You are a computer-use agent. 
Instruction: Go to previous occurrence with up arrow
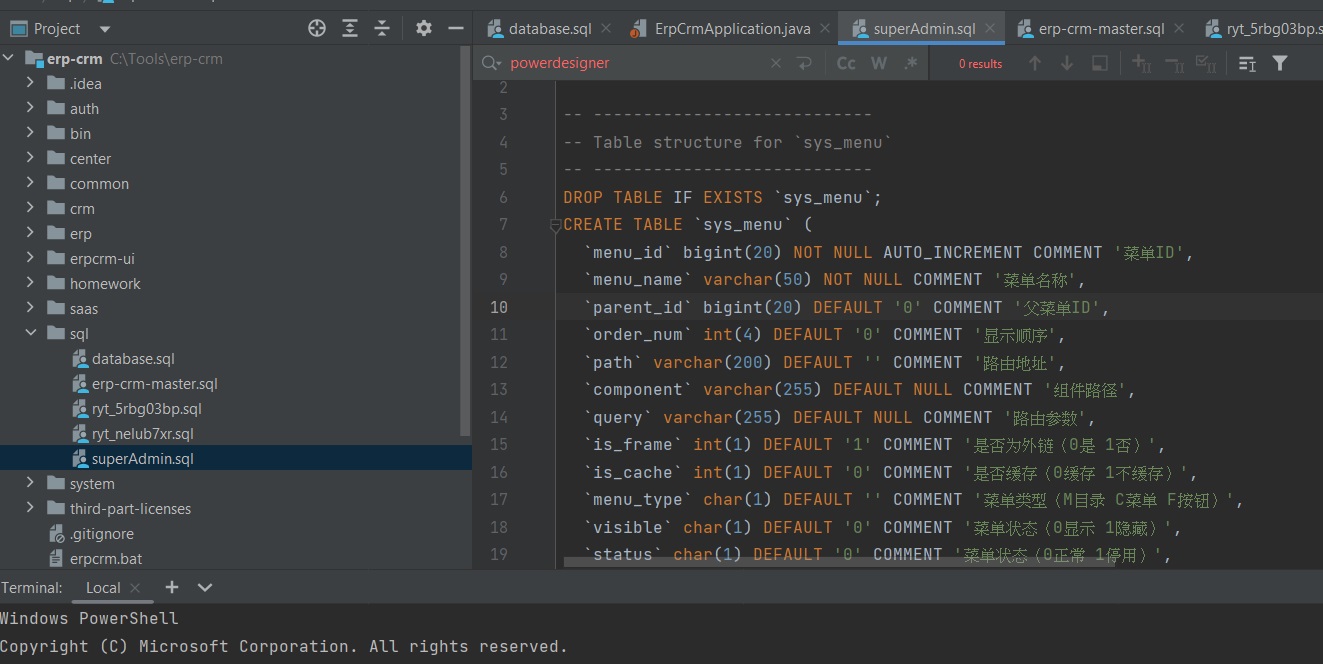point(1035,63)
